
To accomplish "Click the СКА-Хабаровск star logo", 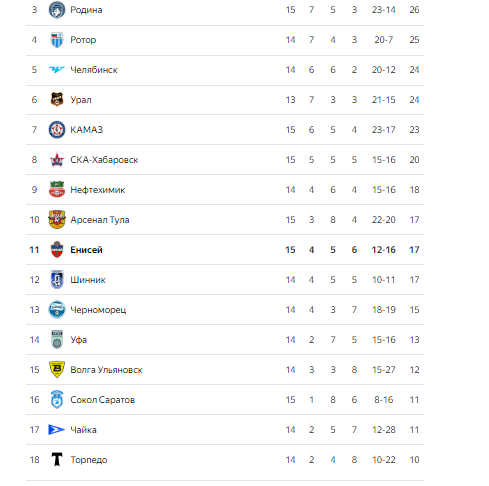I will point(57,160).
